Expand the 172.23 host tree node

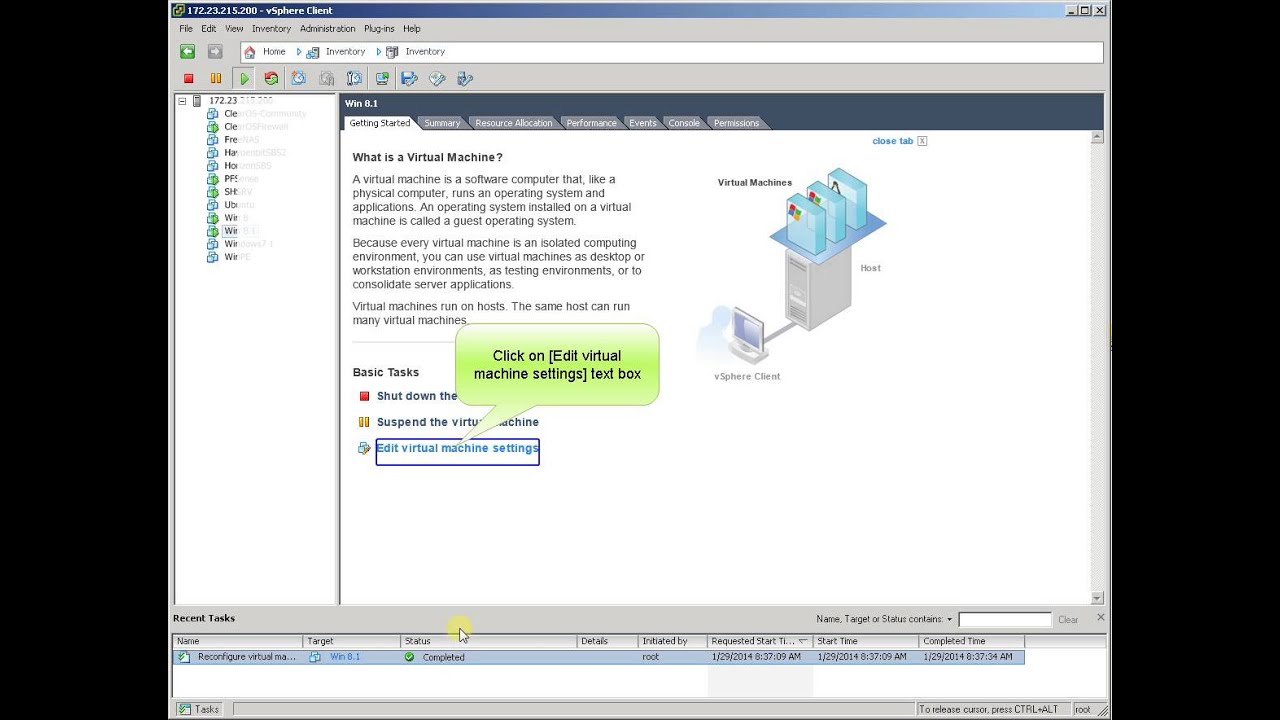click(x=181, y=100)
